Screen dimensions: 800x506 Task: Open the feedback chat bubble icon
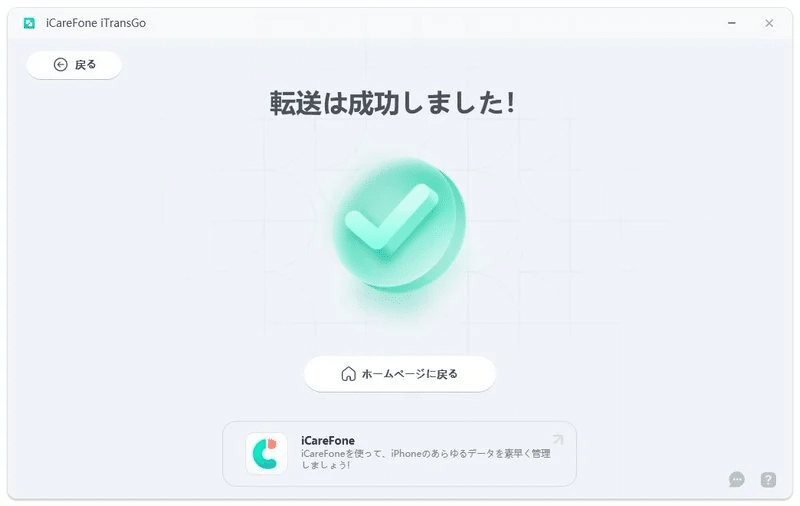[737, 479]
